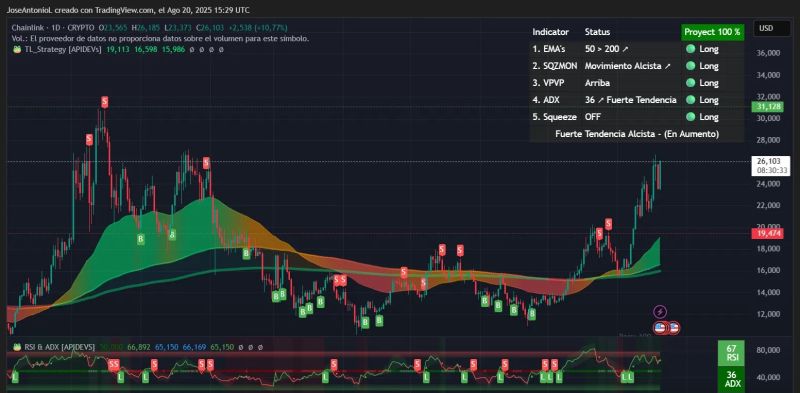Screen dimensions: 800x393
Task: Click the 22,000 price axis label
Action: click(769, 205)
